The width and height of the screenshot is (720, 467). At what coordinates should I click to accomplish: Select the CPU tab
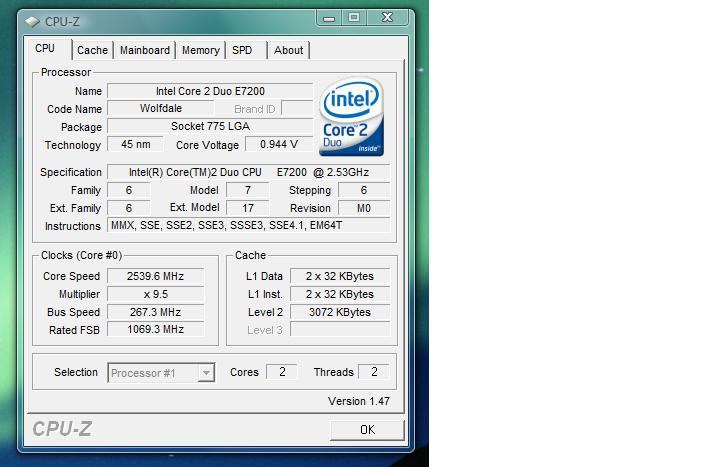(48, 48)
